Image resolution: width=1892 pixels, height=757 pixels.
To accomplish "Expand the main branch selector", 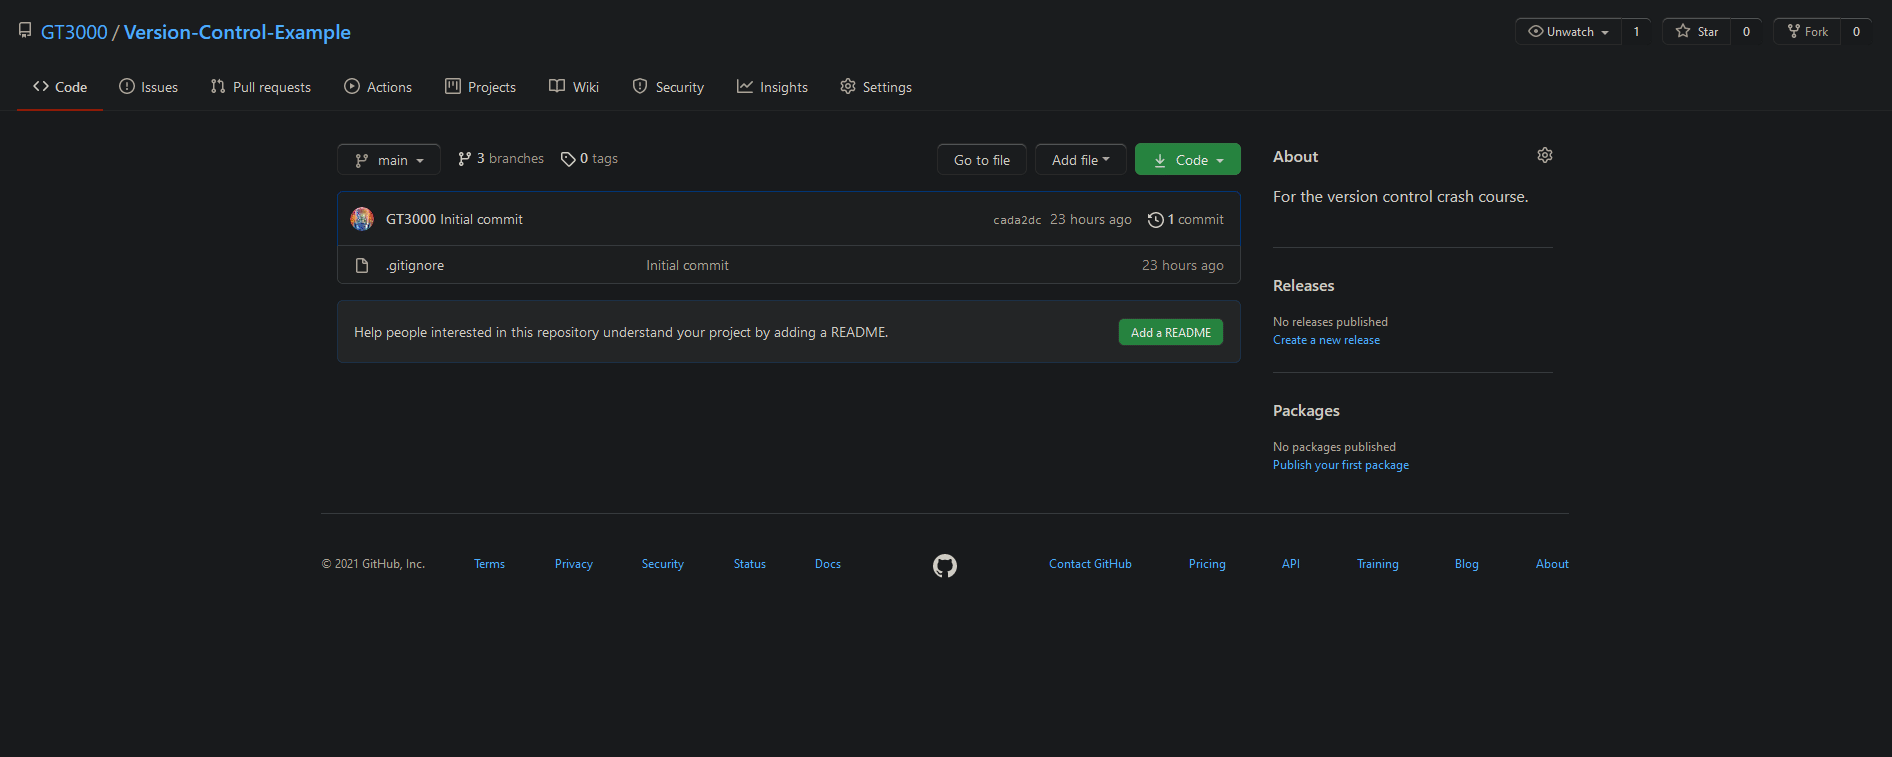I will coord(389,160).
